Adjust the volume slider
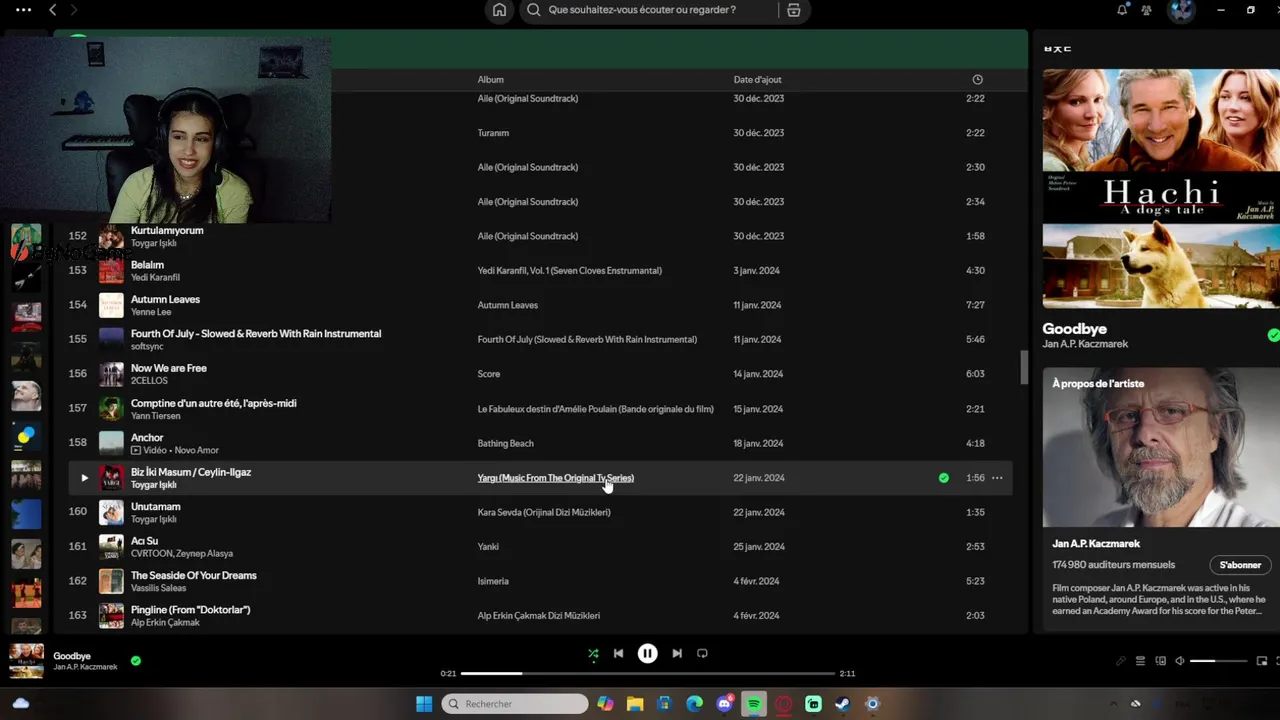This screenshot has height=720, width=1280. click(1219, 661)
